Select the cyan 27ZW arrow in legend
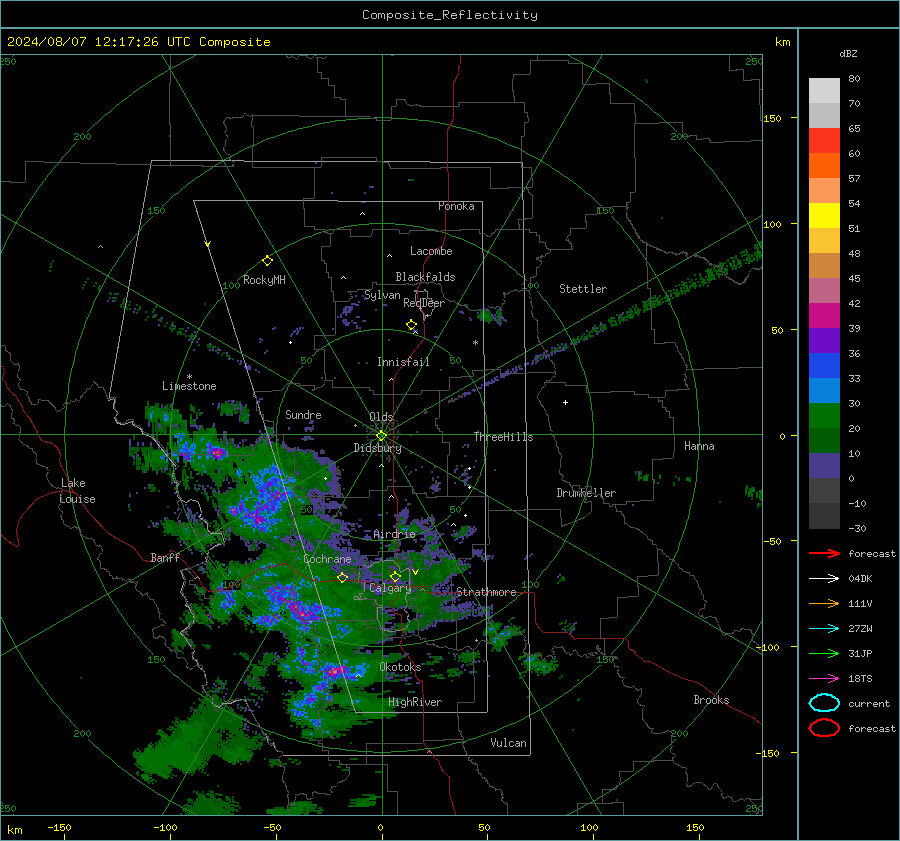This screenshot has width=900, height=841. (824, 629)
